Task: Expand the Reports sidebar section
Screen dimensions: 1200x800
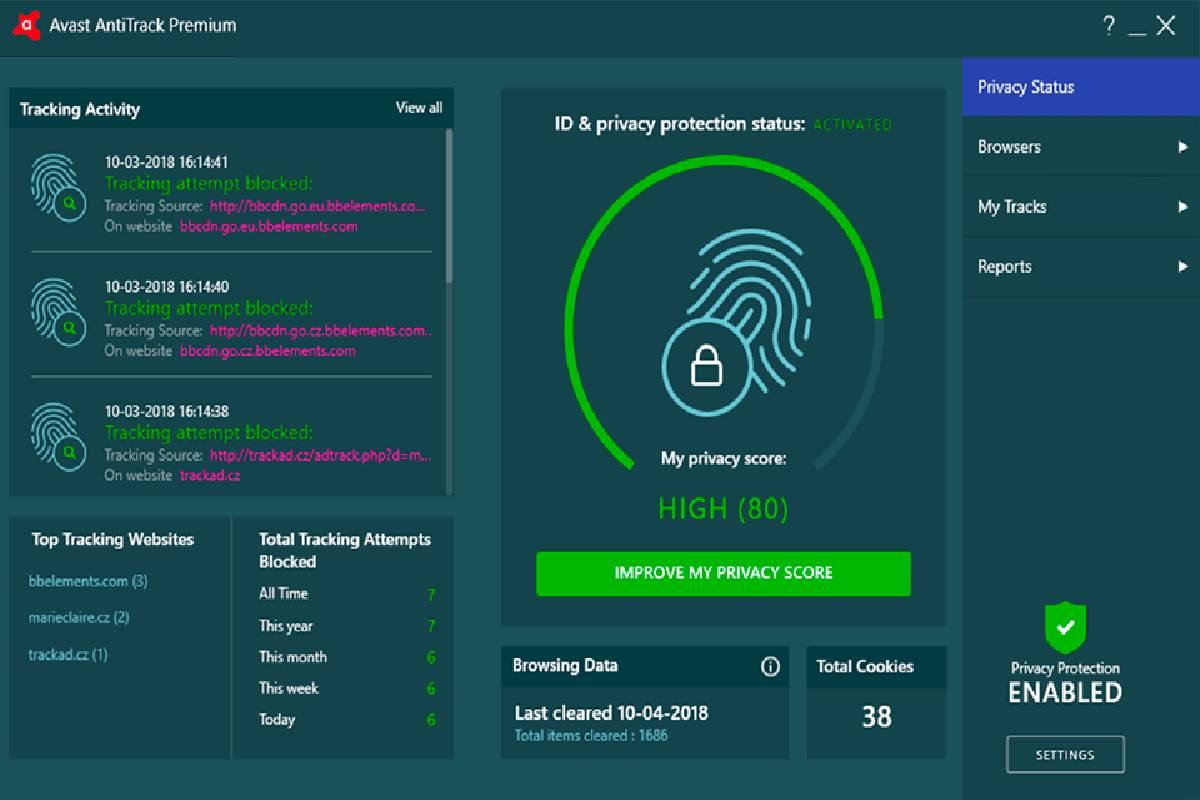Action: pyautogui.click(x=1080, y=267)
